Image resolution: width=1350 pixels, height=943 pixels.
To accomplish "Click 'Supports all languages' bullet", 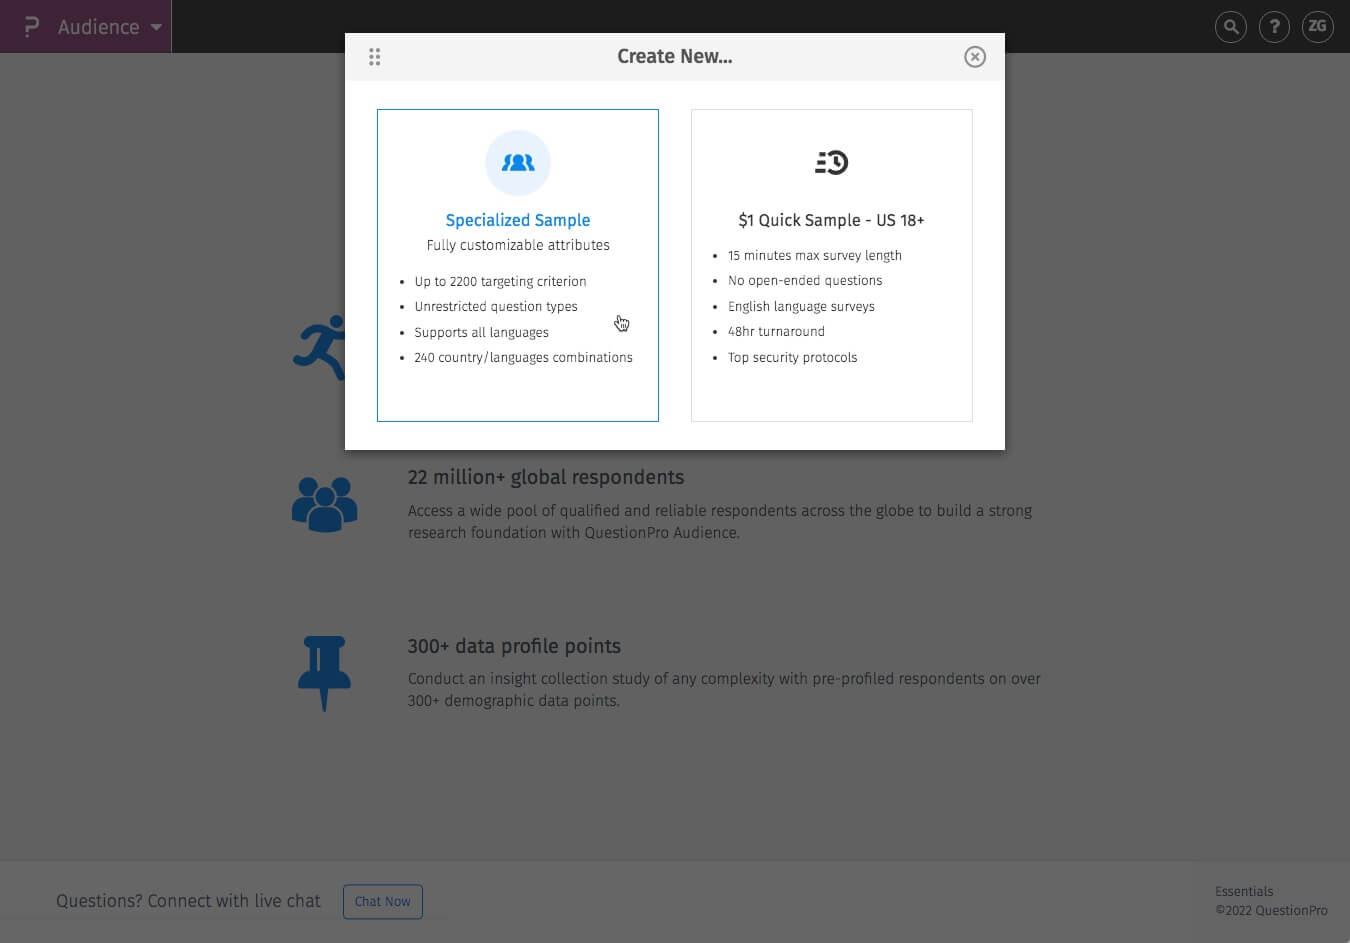I will [x=481, y=333].
